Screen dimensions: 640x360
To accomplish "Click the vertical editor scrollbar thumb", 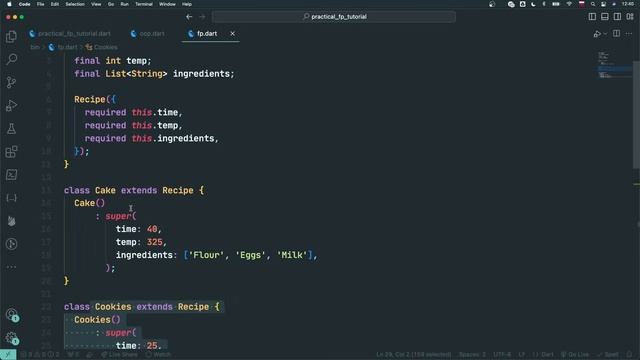I will coord(636,114).
